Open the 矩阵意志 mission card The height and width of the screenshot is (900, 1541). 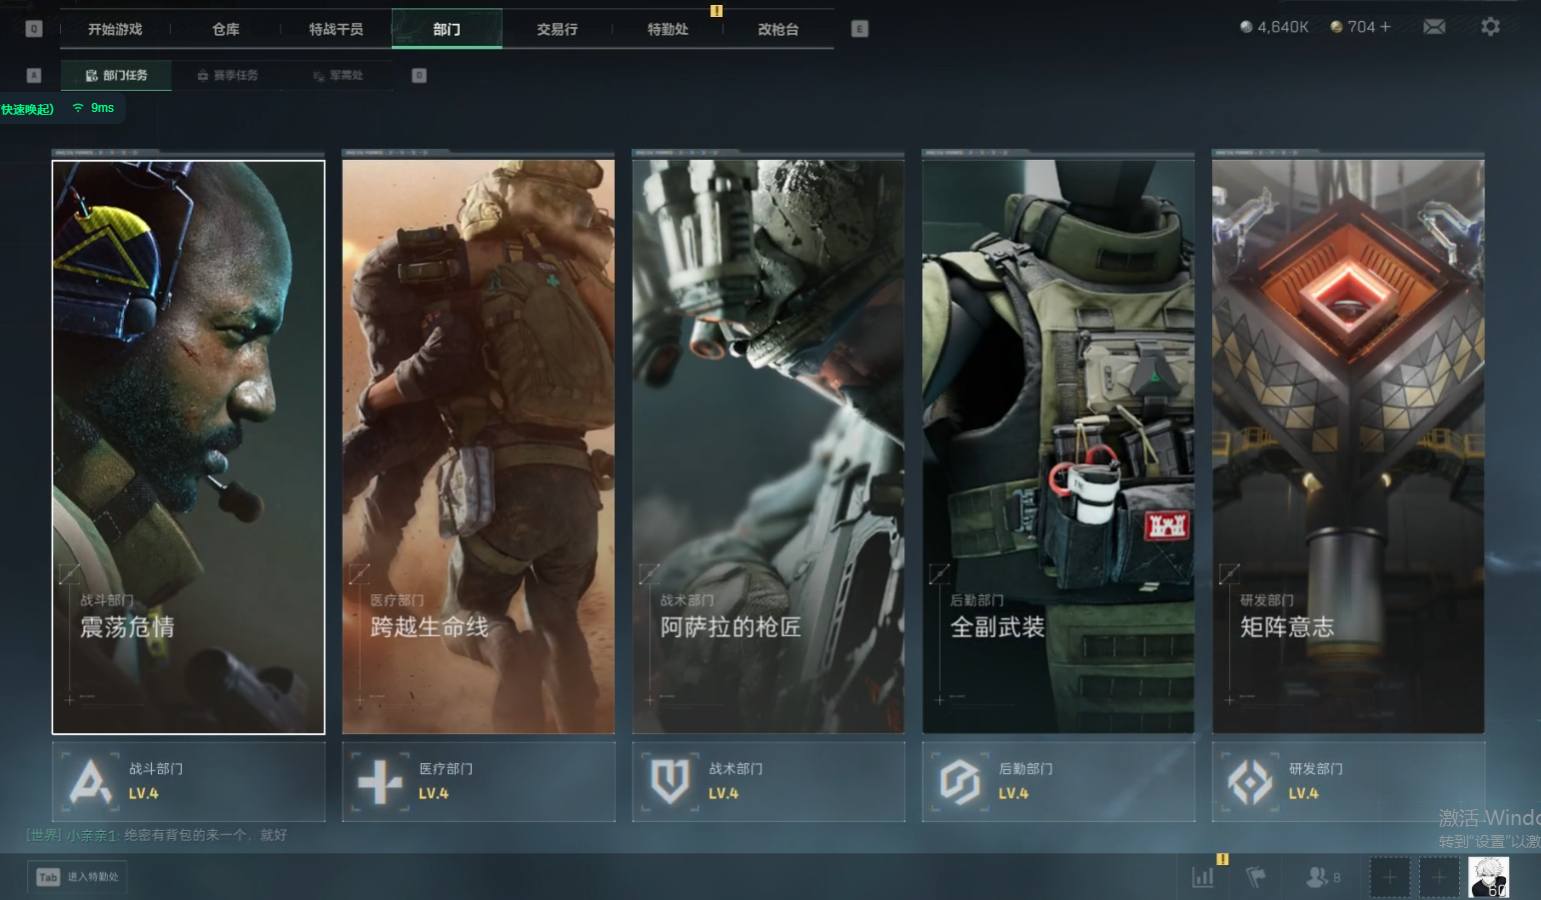click(1348, 447)
